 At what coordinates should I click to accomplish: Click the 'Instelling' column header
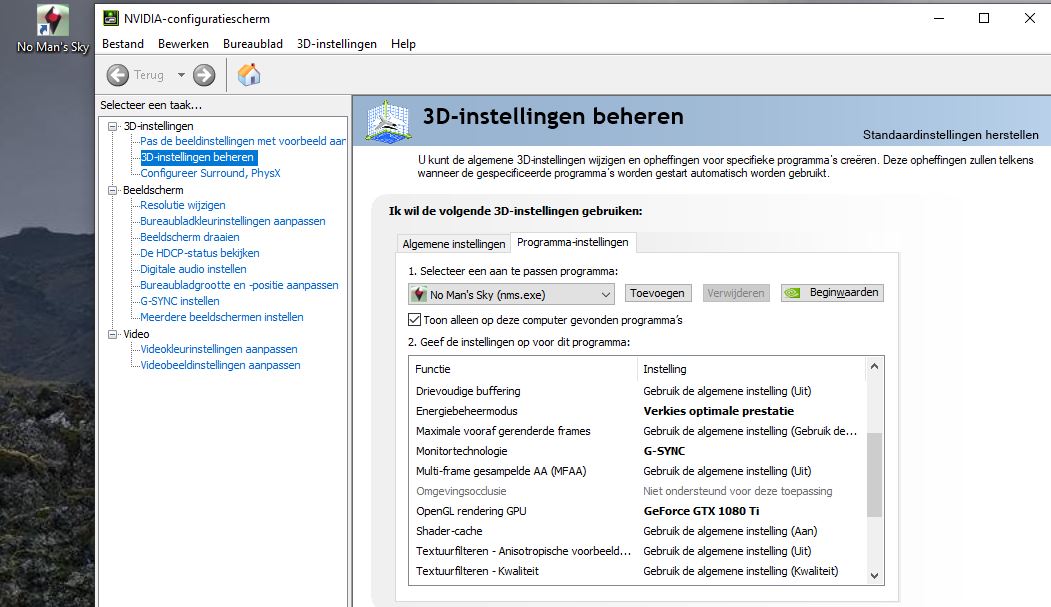coord(751,368)
